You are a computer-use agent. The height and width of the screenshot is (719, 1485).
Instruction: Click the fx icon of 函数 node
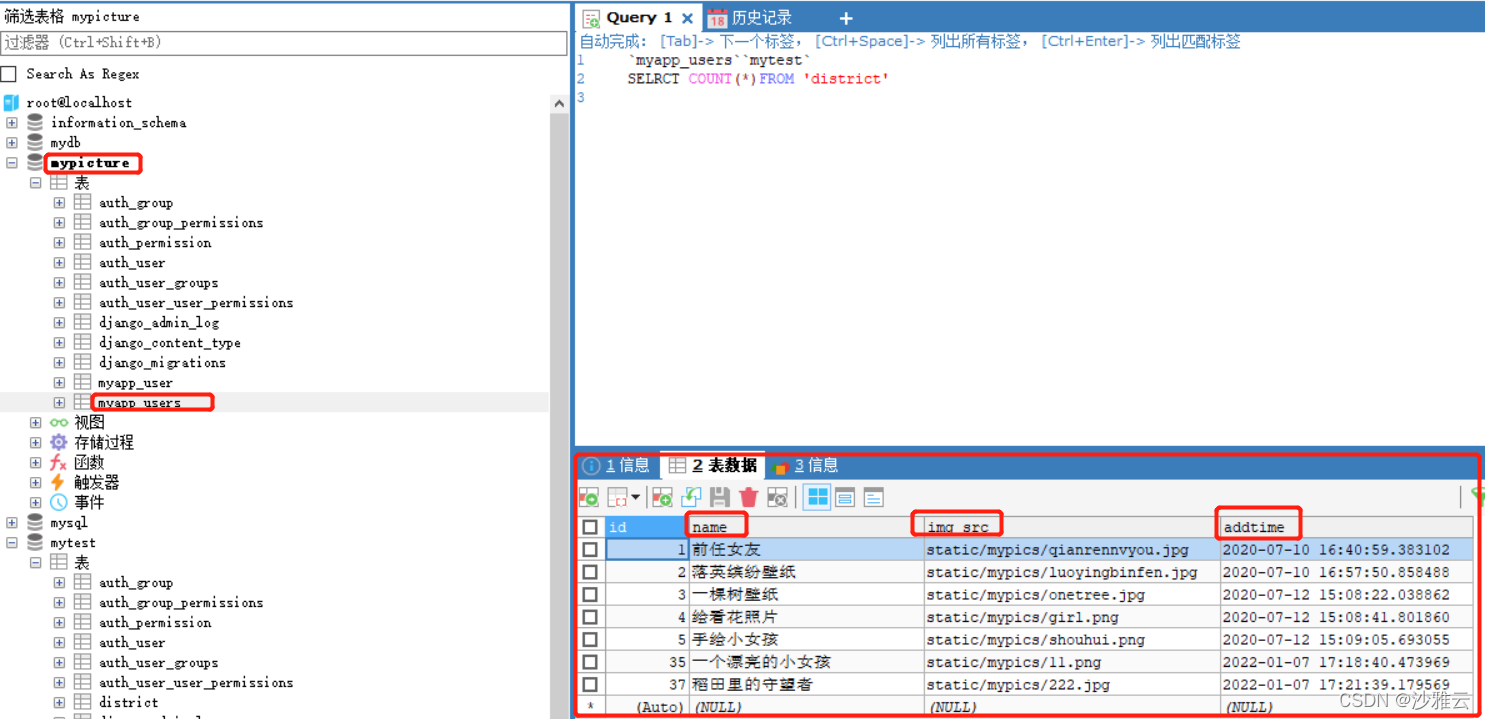pos(59,462)
